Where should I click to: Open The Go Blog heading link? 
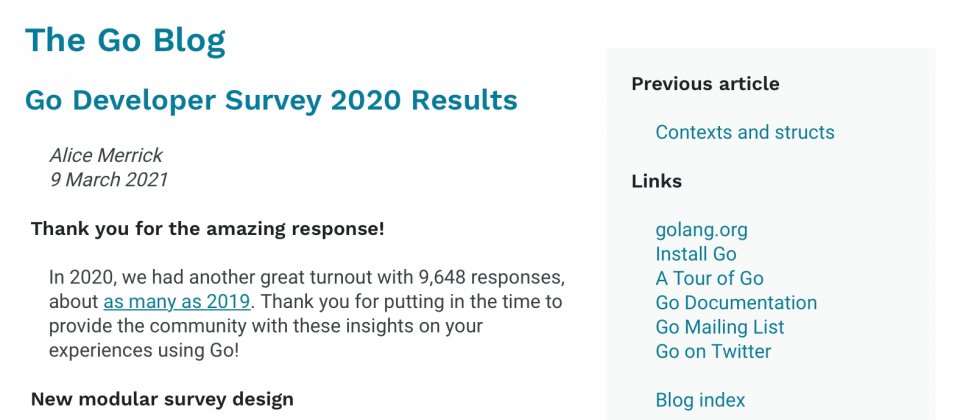point(125,41)
